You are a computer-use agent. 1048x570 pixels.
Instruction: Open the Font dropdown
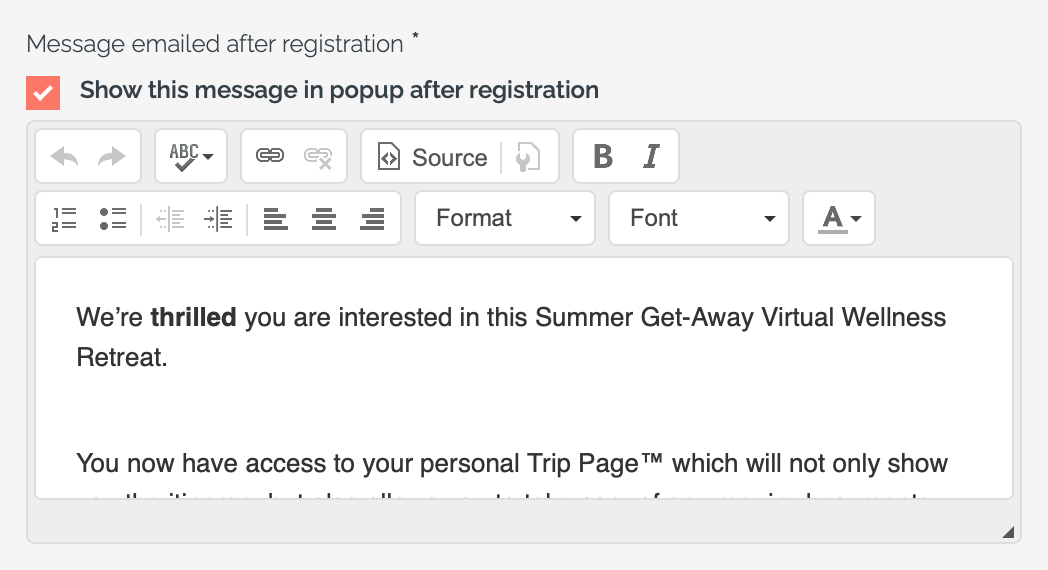click(698, 219)
